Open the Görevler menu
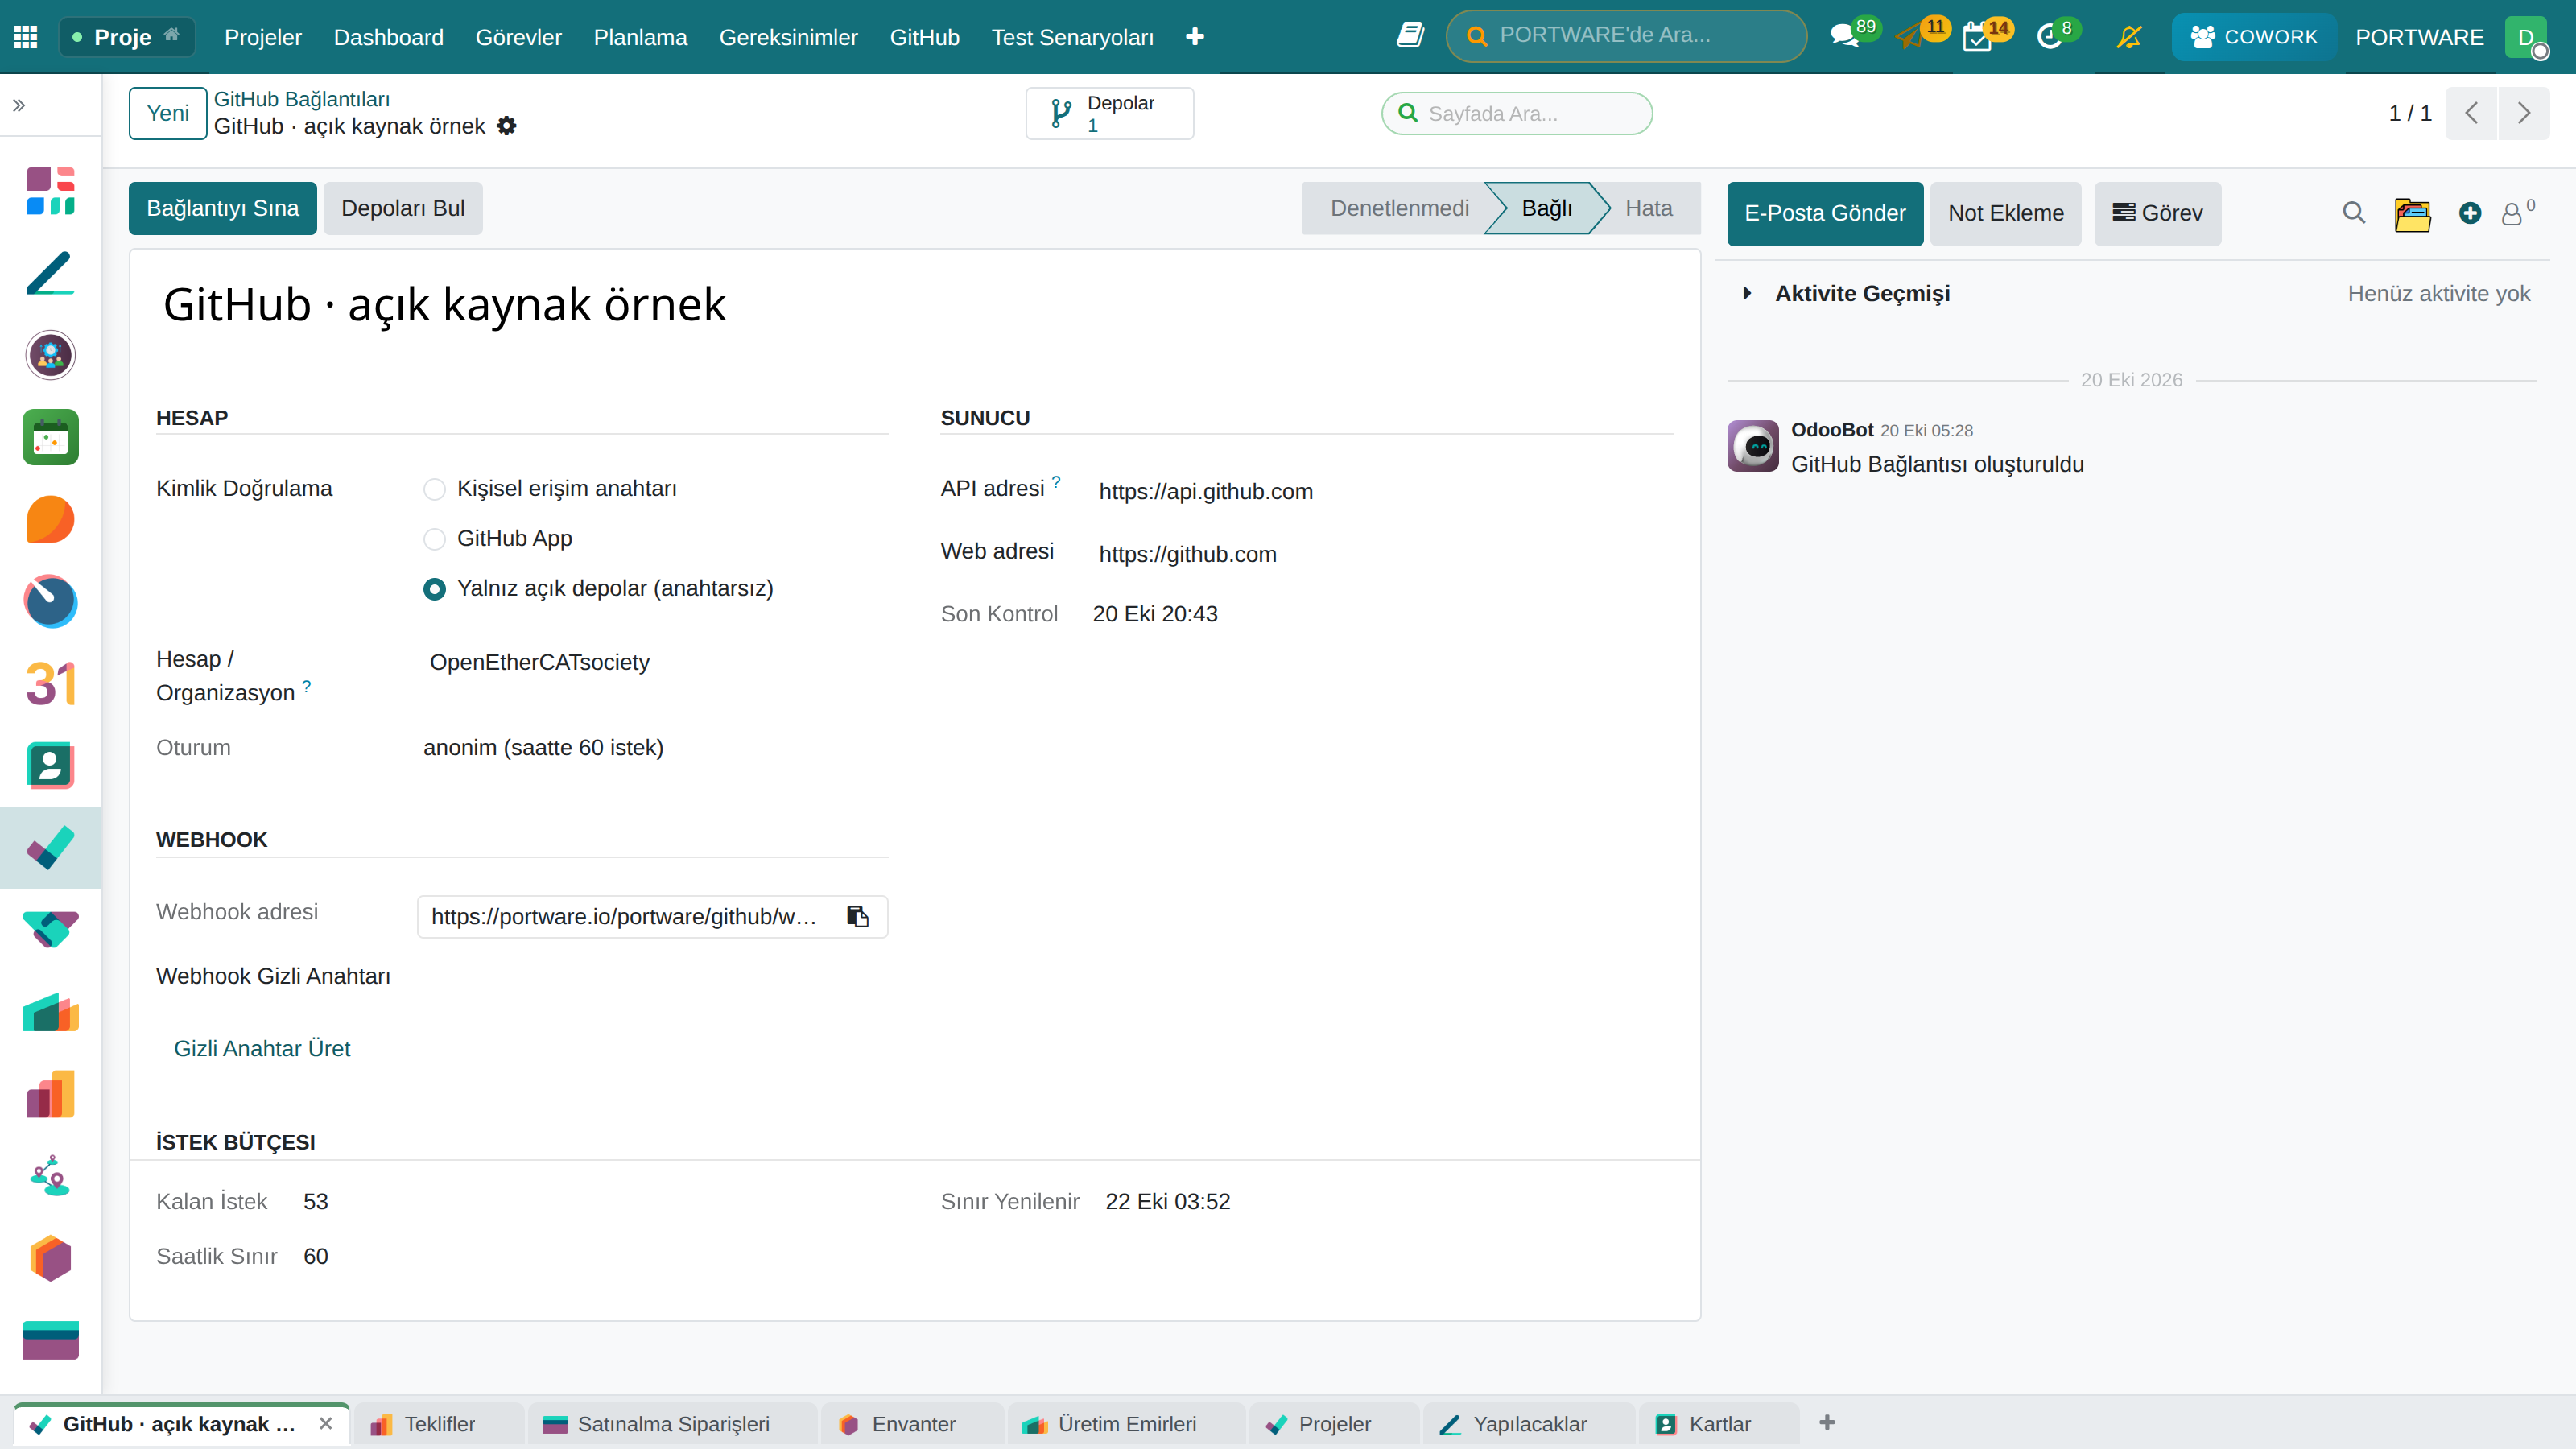Image resolution: width=2576 pixels, height=1449 pixels. pos(518,37)
